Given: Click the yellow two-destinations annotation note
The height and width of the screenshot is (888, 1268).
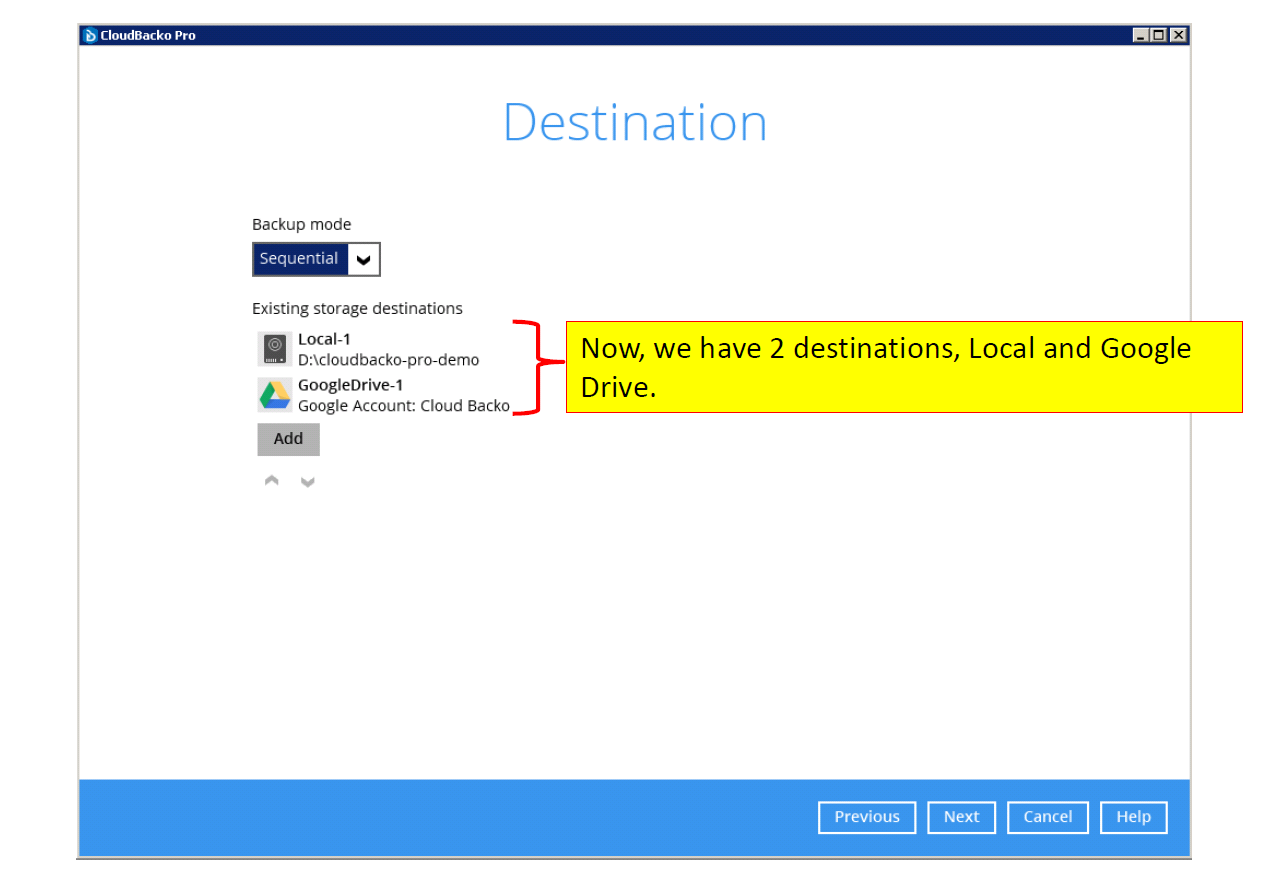Looking at the screenshot, I should pos(903,367).
